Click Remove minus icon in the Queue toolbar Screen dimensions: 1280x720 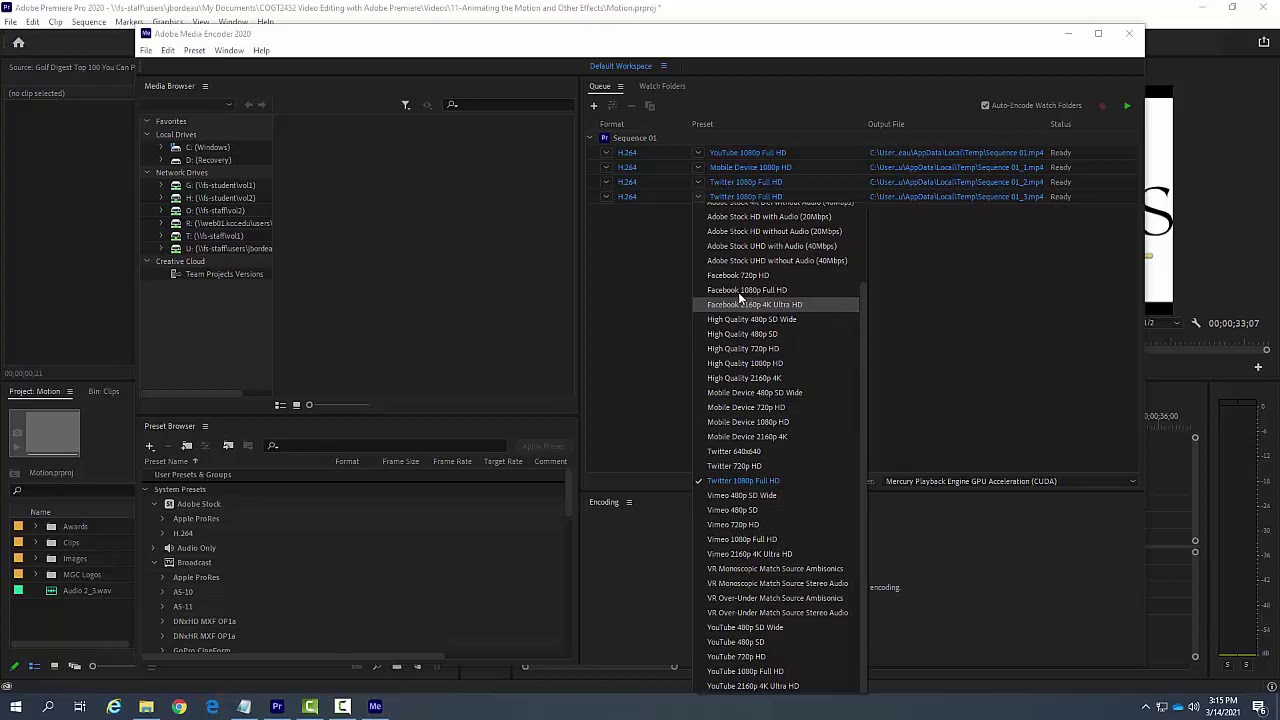631,105
